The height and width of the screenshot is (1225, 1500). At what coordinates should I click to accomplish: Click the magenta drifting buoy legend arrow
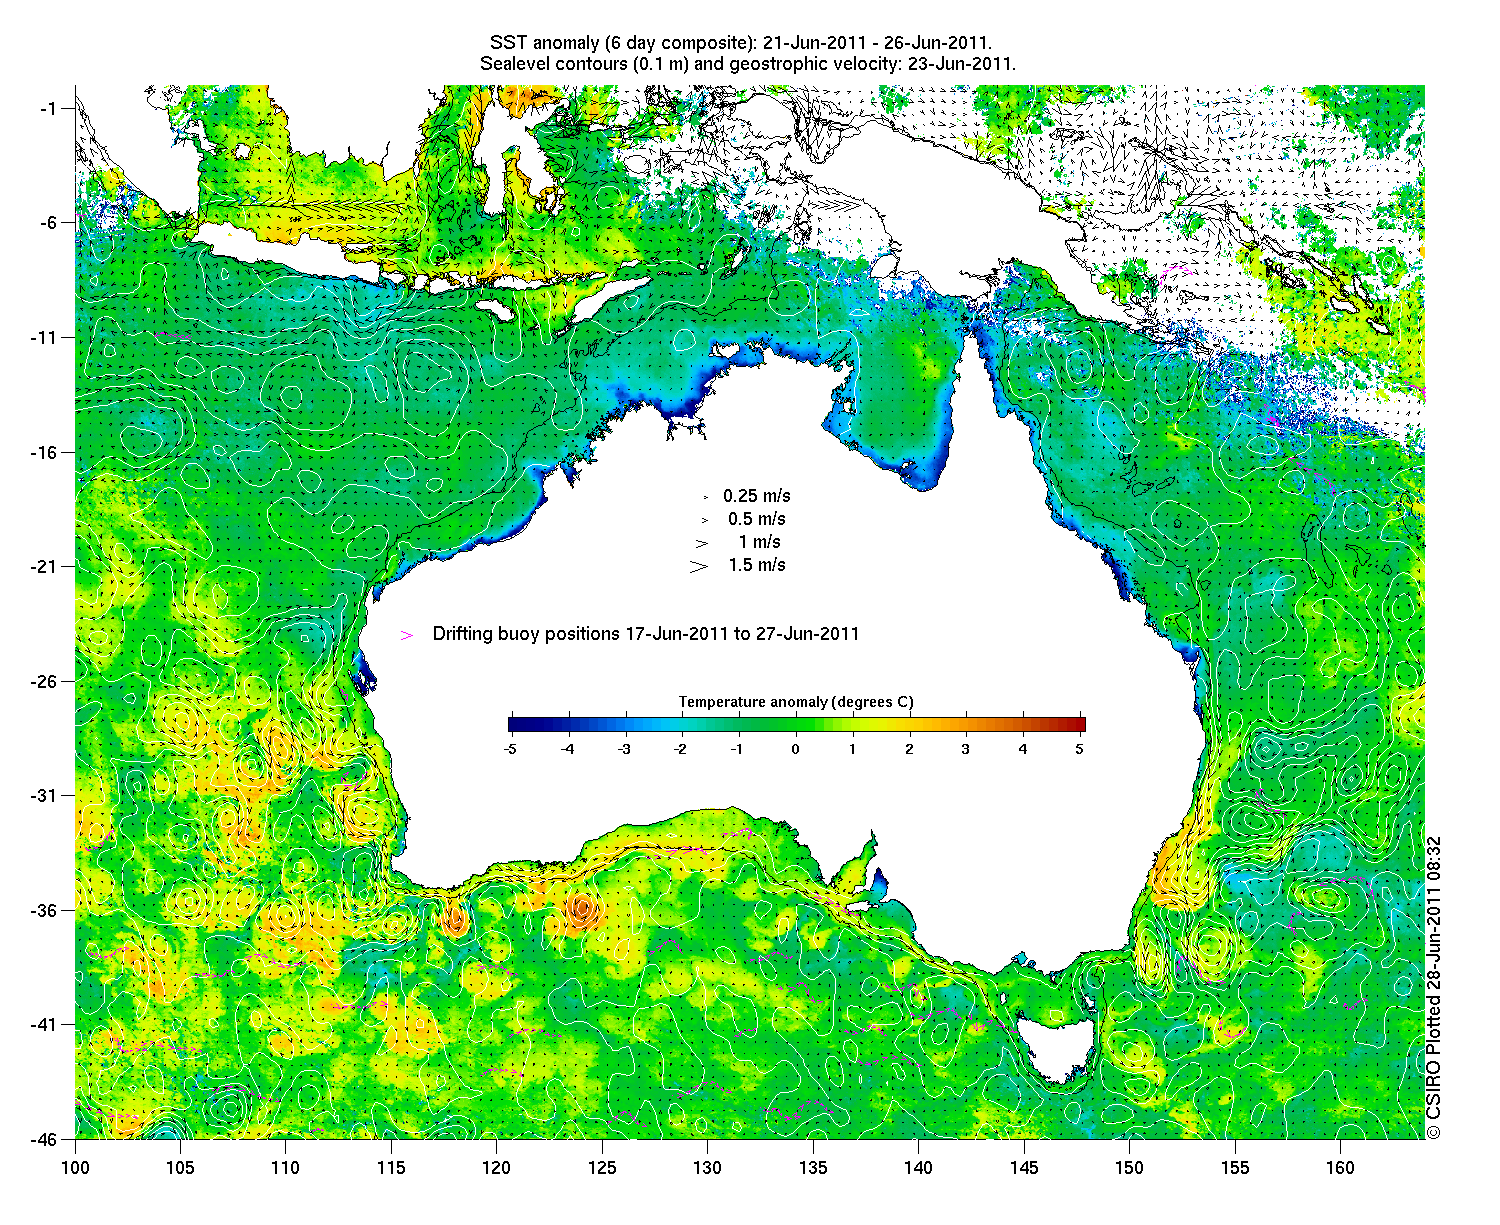point(407,635)
